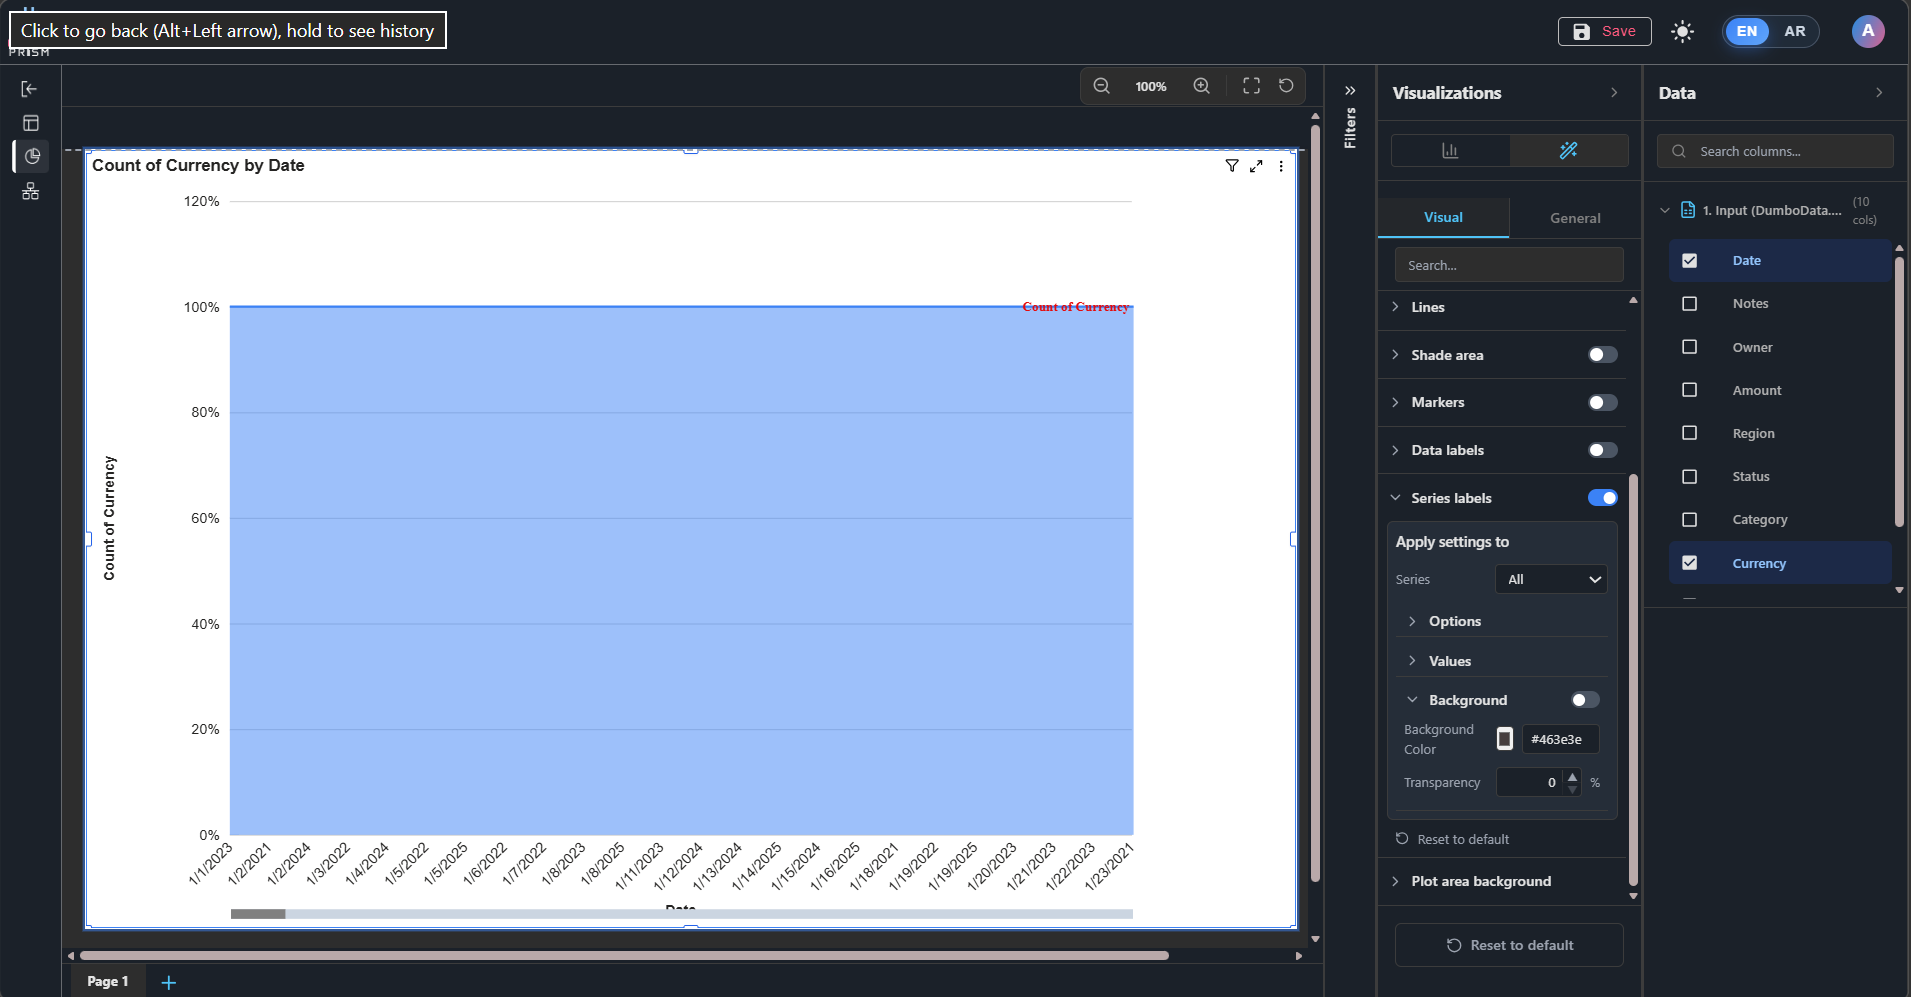Image resolution: width=1911 pixels, height=997 pixels.
Task: Expand the Lines section
Action: coord(1428,307)
